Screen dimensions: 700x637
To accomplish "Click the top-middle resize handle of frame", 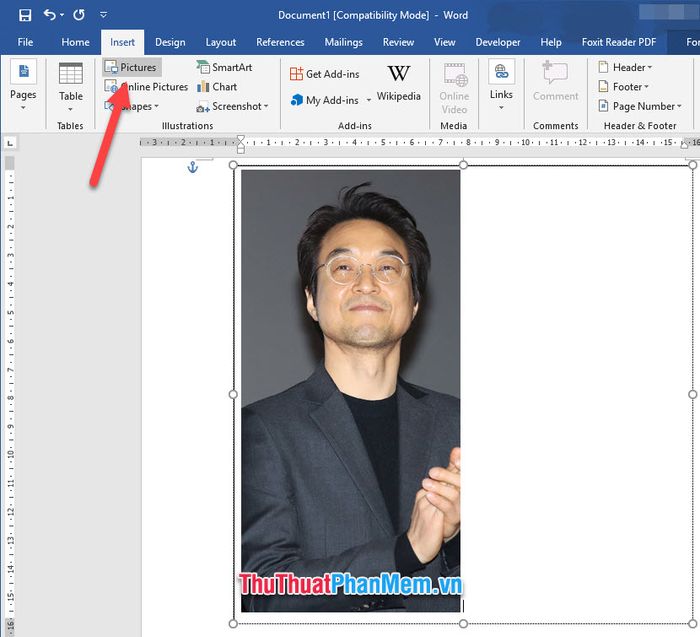I will coord(463,165).
